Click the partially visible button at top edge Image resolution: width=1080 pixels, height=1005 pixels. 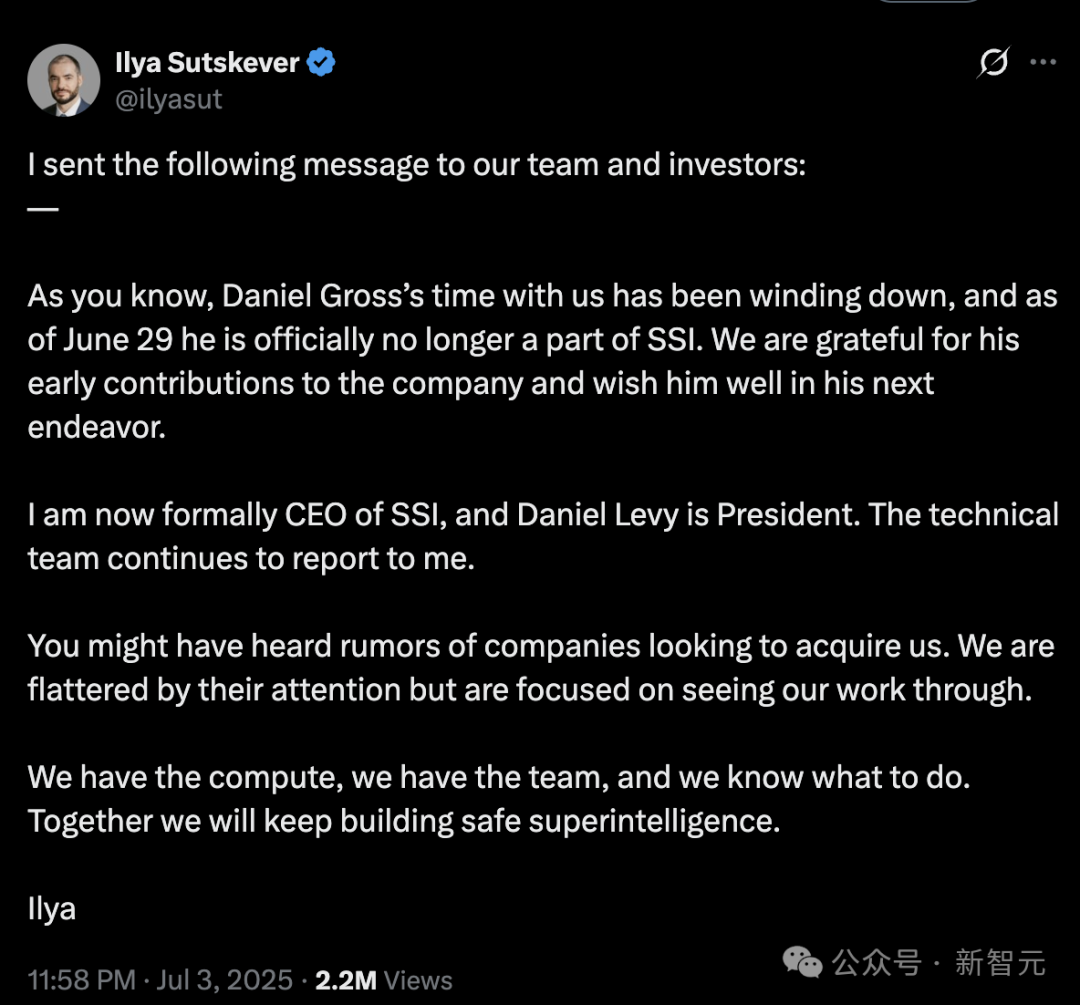point(928,1)
